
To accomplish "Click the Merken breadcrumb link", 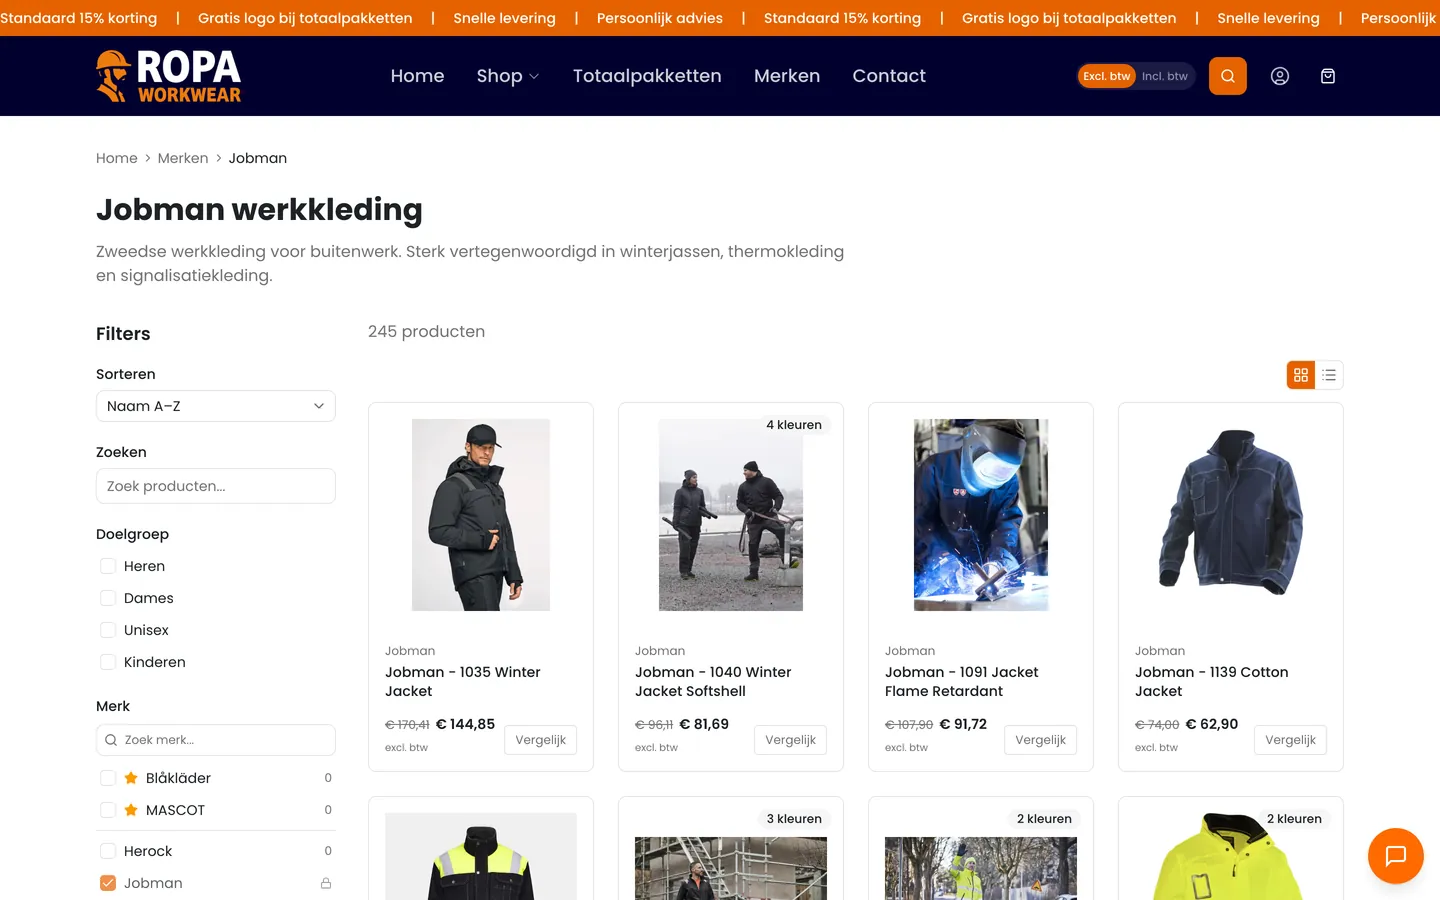I will tap(183, 158).
